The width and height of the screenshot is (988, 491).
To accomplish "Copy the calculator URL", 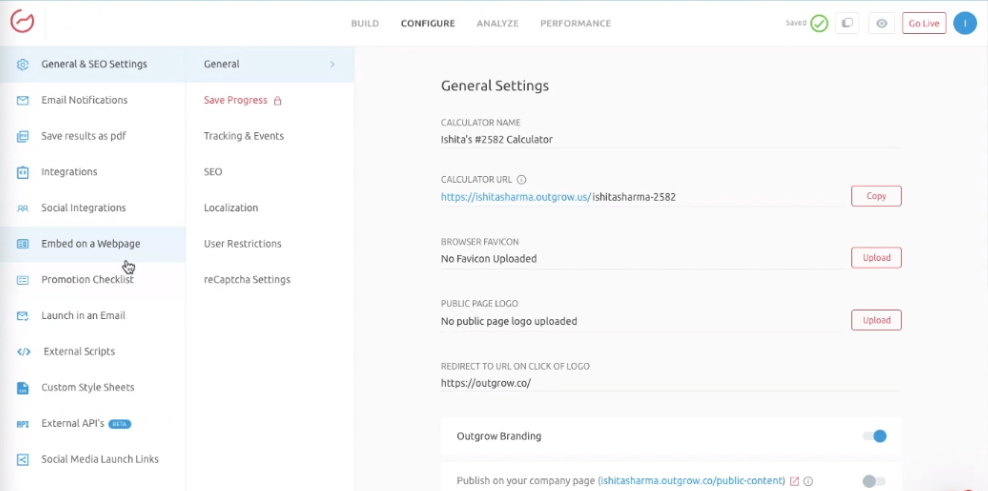I will (876, 196).
